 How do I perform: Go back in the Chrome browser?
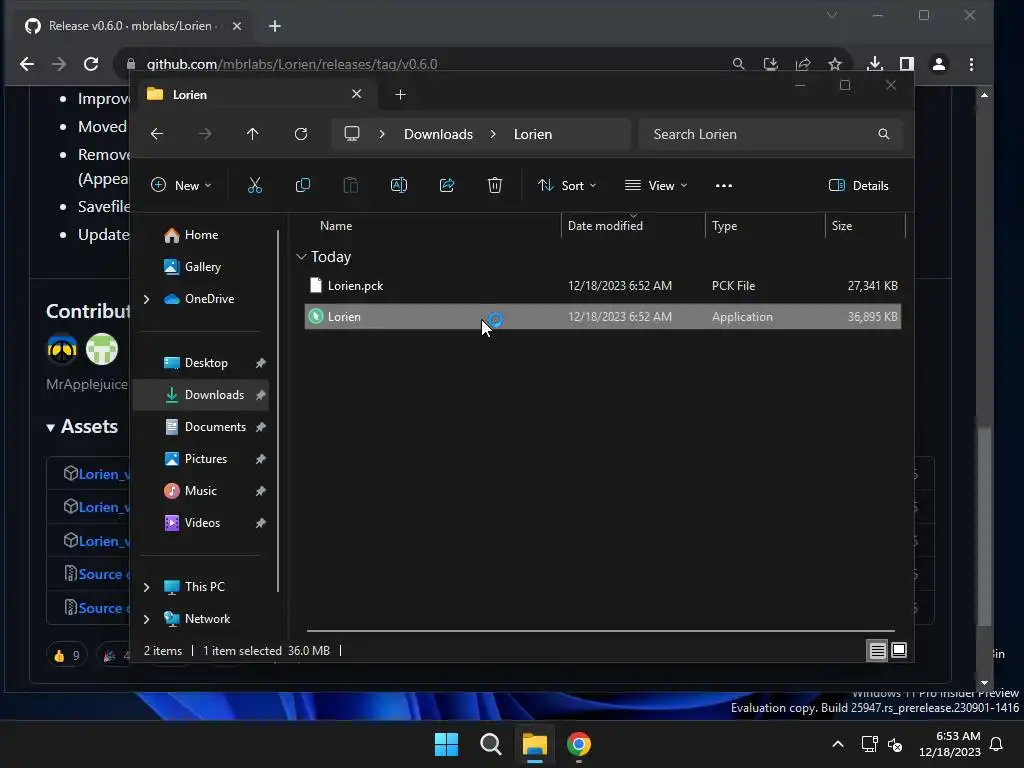pyautogui.click(x=27, y=64)
